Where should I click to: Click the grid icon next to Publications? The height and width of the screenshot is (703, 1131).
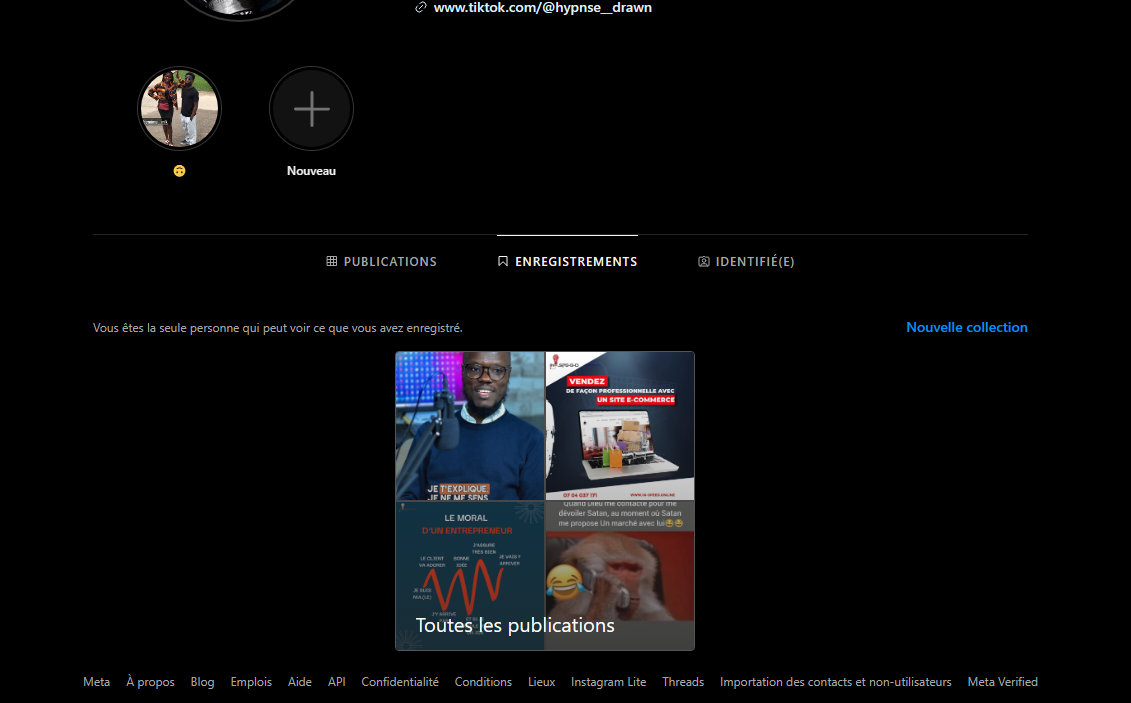coord(332,262)
